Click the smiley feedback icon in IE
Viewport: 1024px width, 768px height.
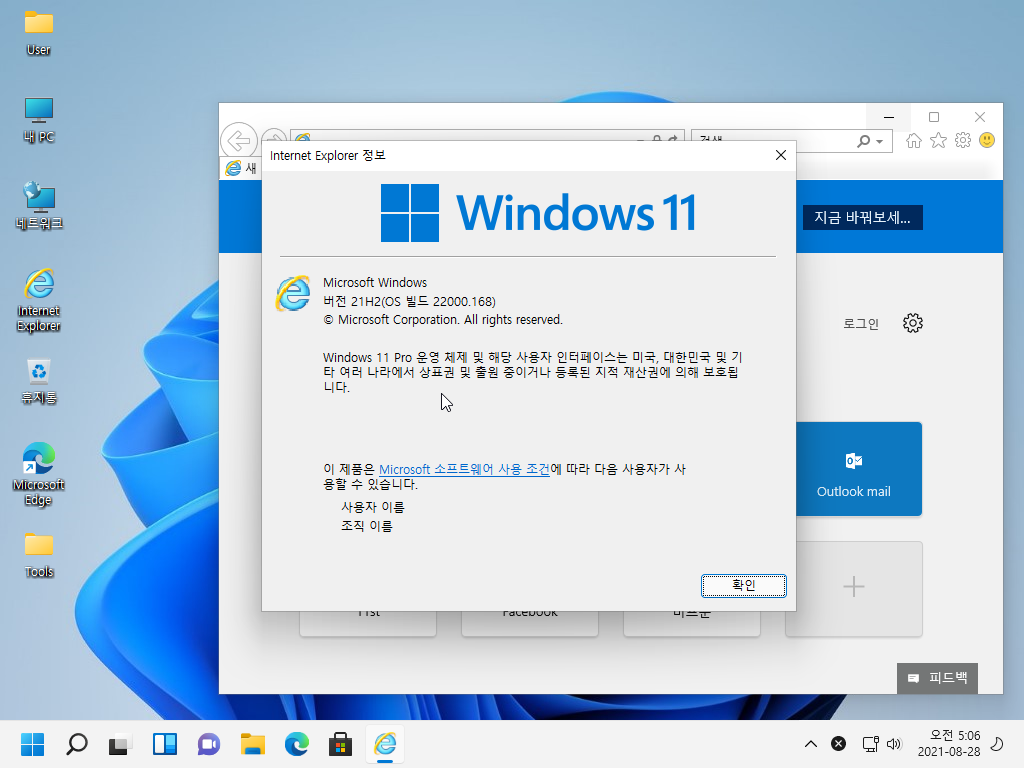click(x=987, y=140)
